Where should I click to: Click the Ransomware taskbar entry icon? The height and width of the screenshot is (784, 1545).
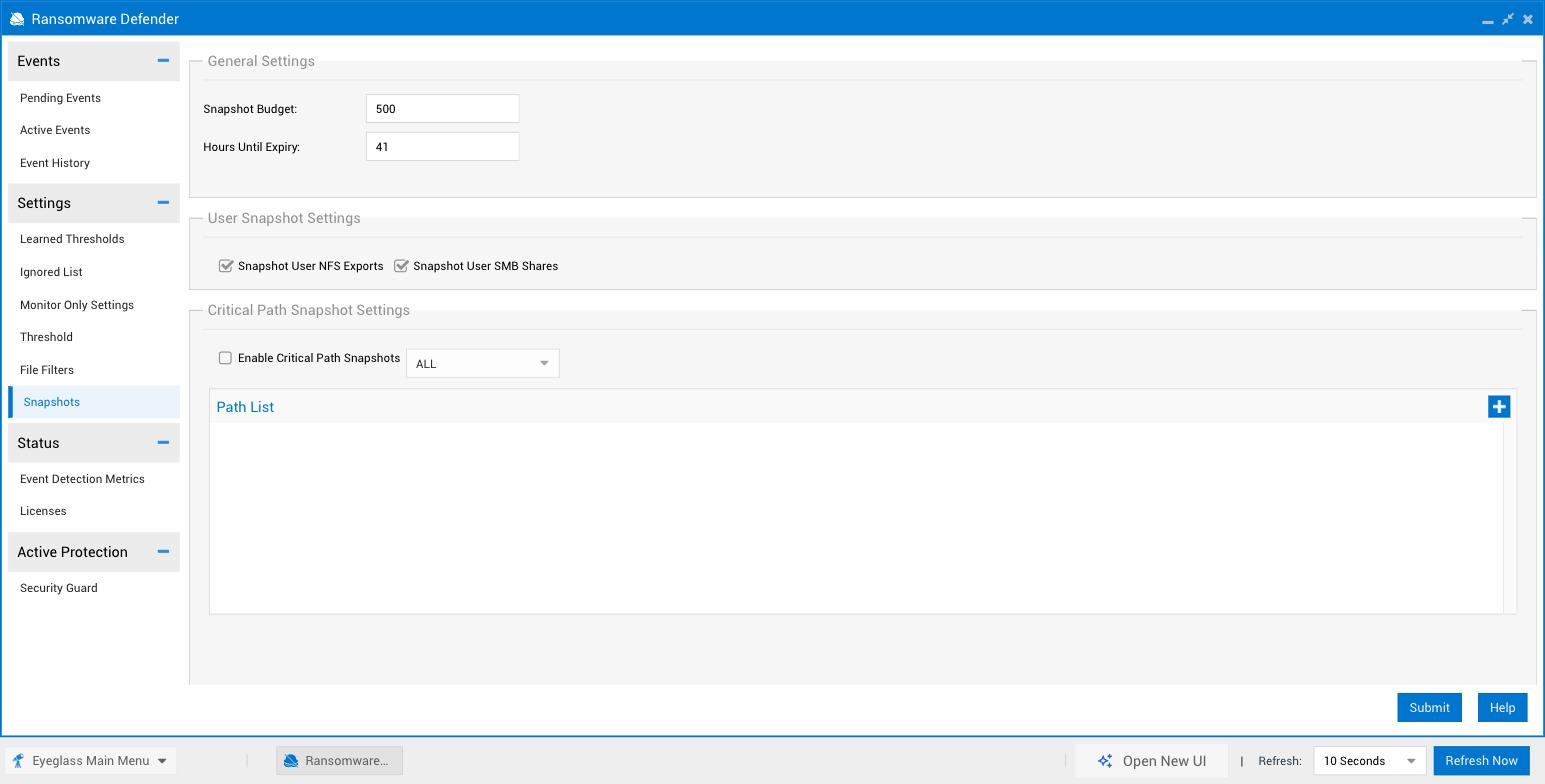[291, 761]
